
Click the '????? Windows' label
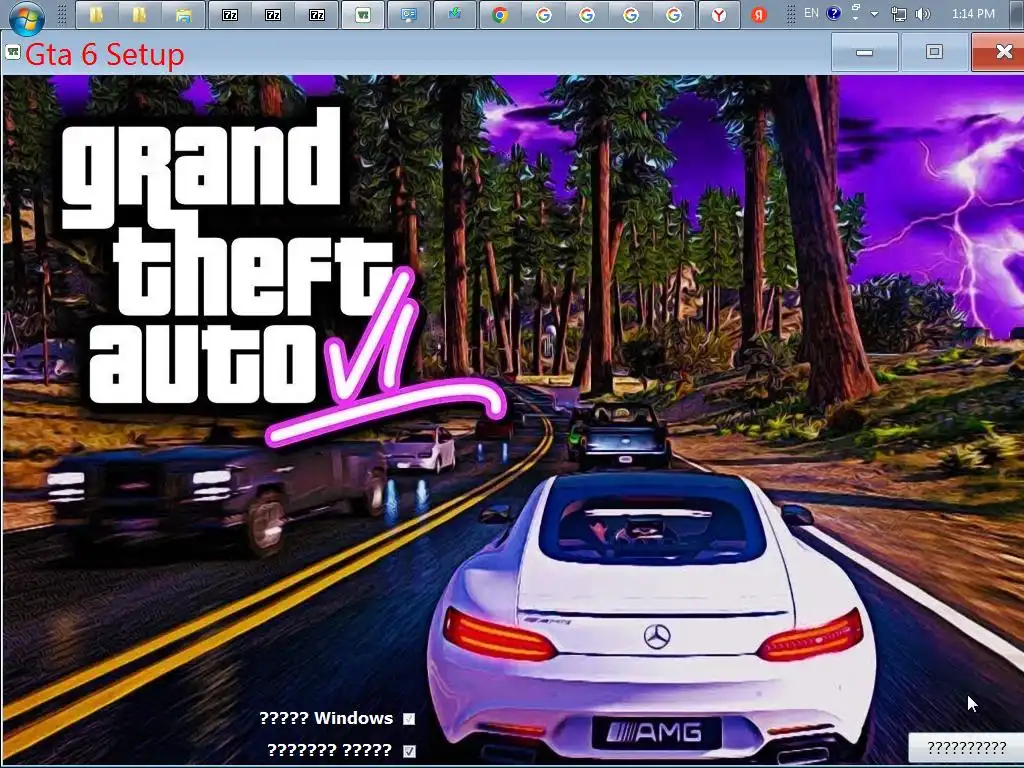coord(326,718)
